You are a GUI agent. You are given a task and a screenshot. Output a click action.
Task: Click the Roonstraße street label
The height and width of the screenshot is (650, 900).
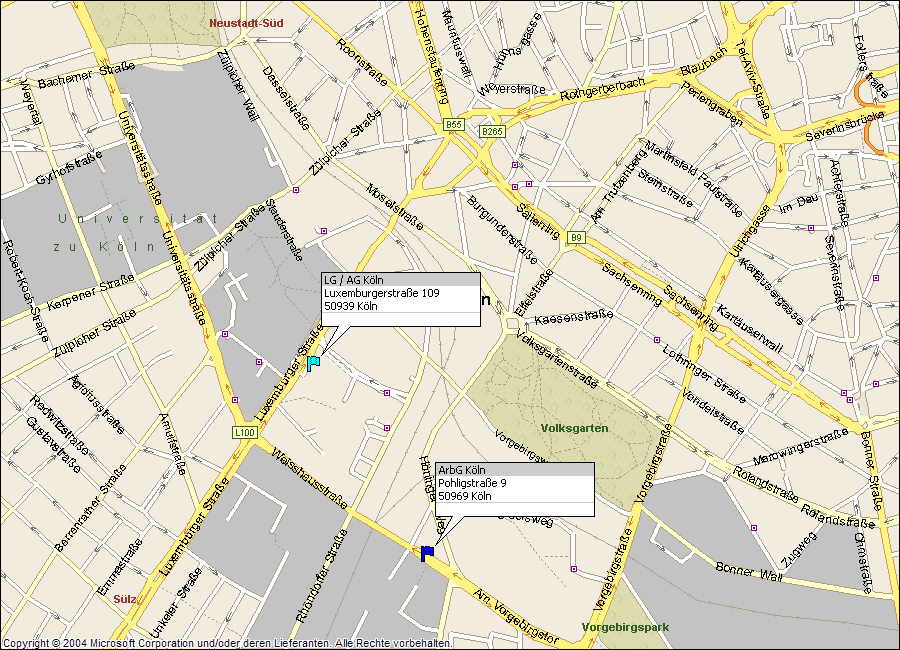(x=362, y=62)
